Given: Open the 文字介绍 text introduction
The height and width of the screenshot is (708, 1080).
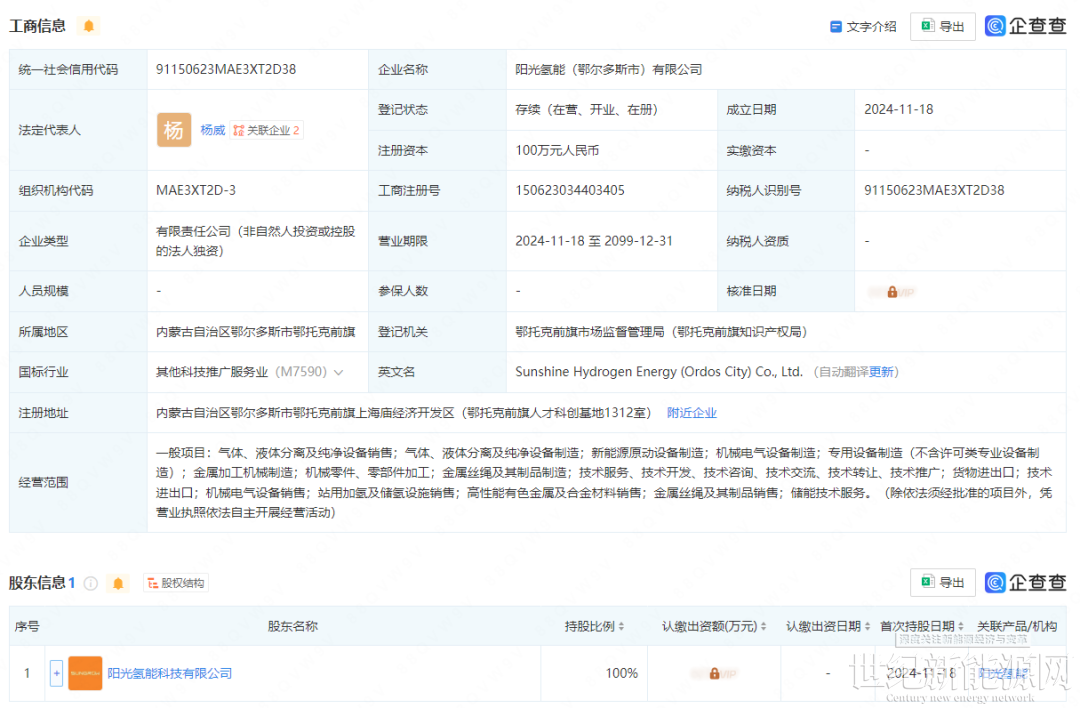Looking at the screenshot, I should coord(863,26).
